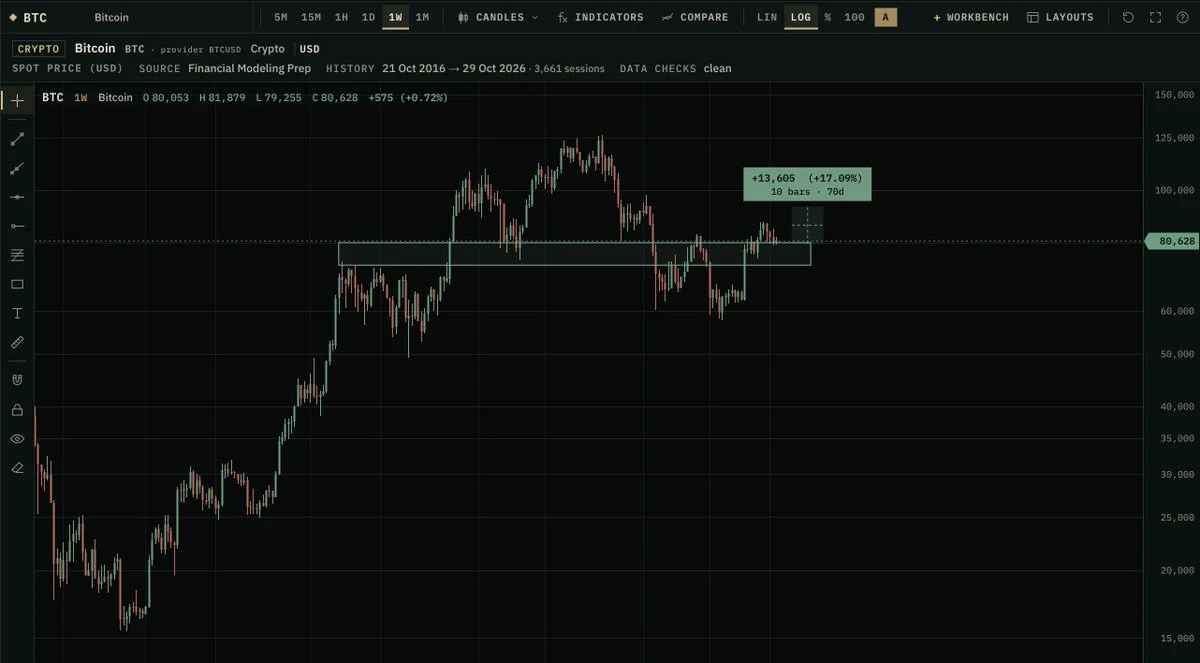Hide drawings with the eye icon
This screenshot has width=1200, height=663.
click(17, 438)
